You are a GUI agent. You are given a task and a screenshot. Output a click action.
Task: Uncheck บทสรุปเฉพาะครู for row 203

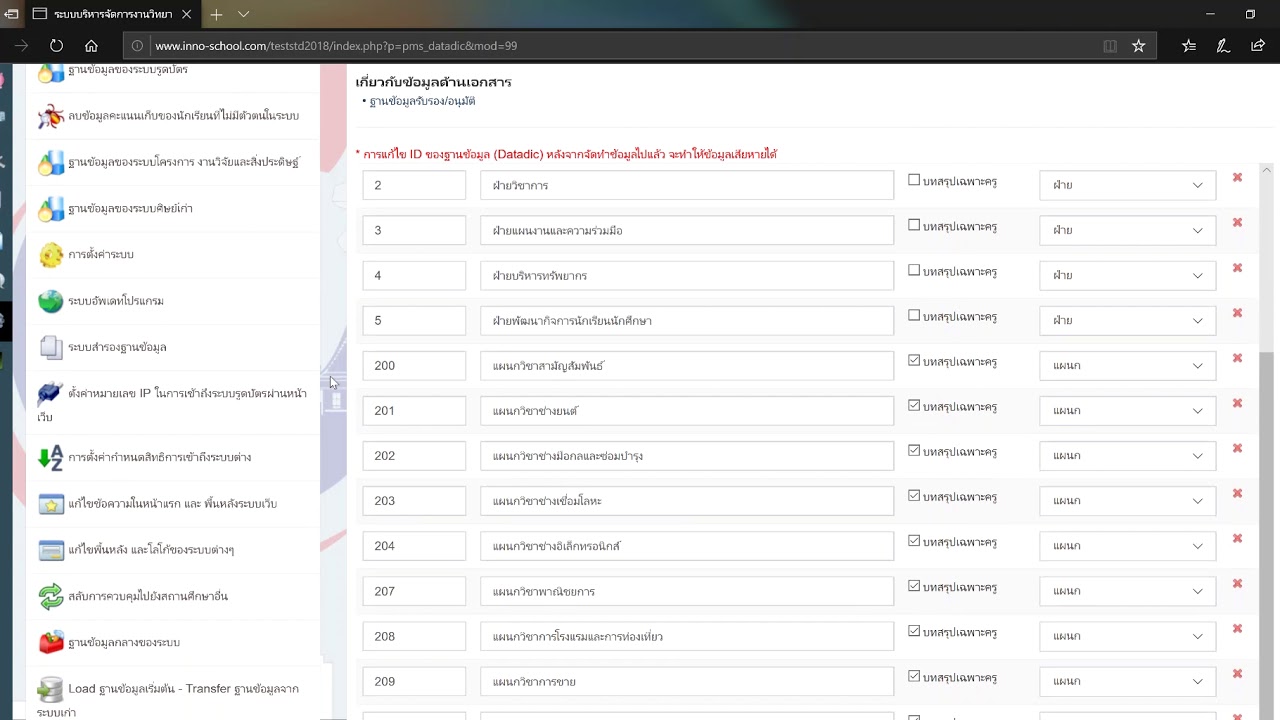coord(914,496)
